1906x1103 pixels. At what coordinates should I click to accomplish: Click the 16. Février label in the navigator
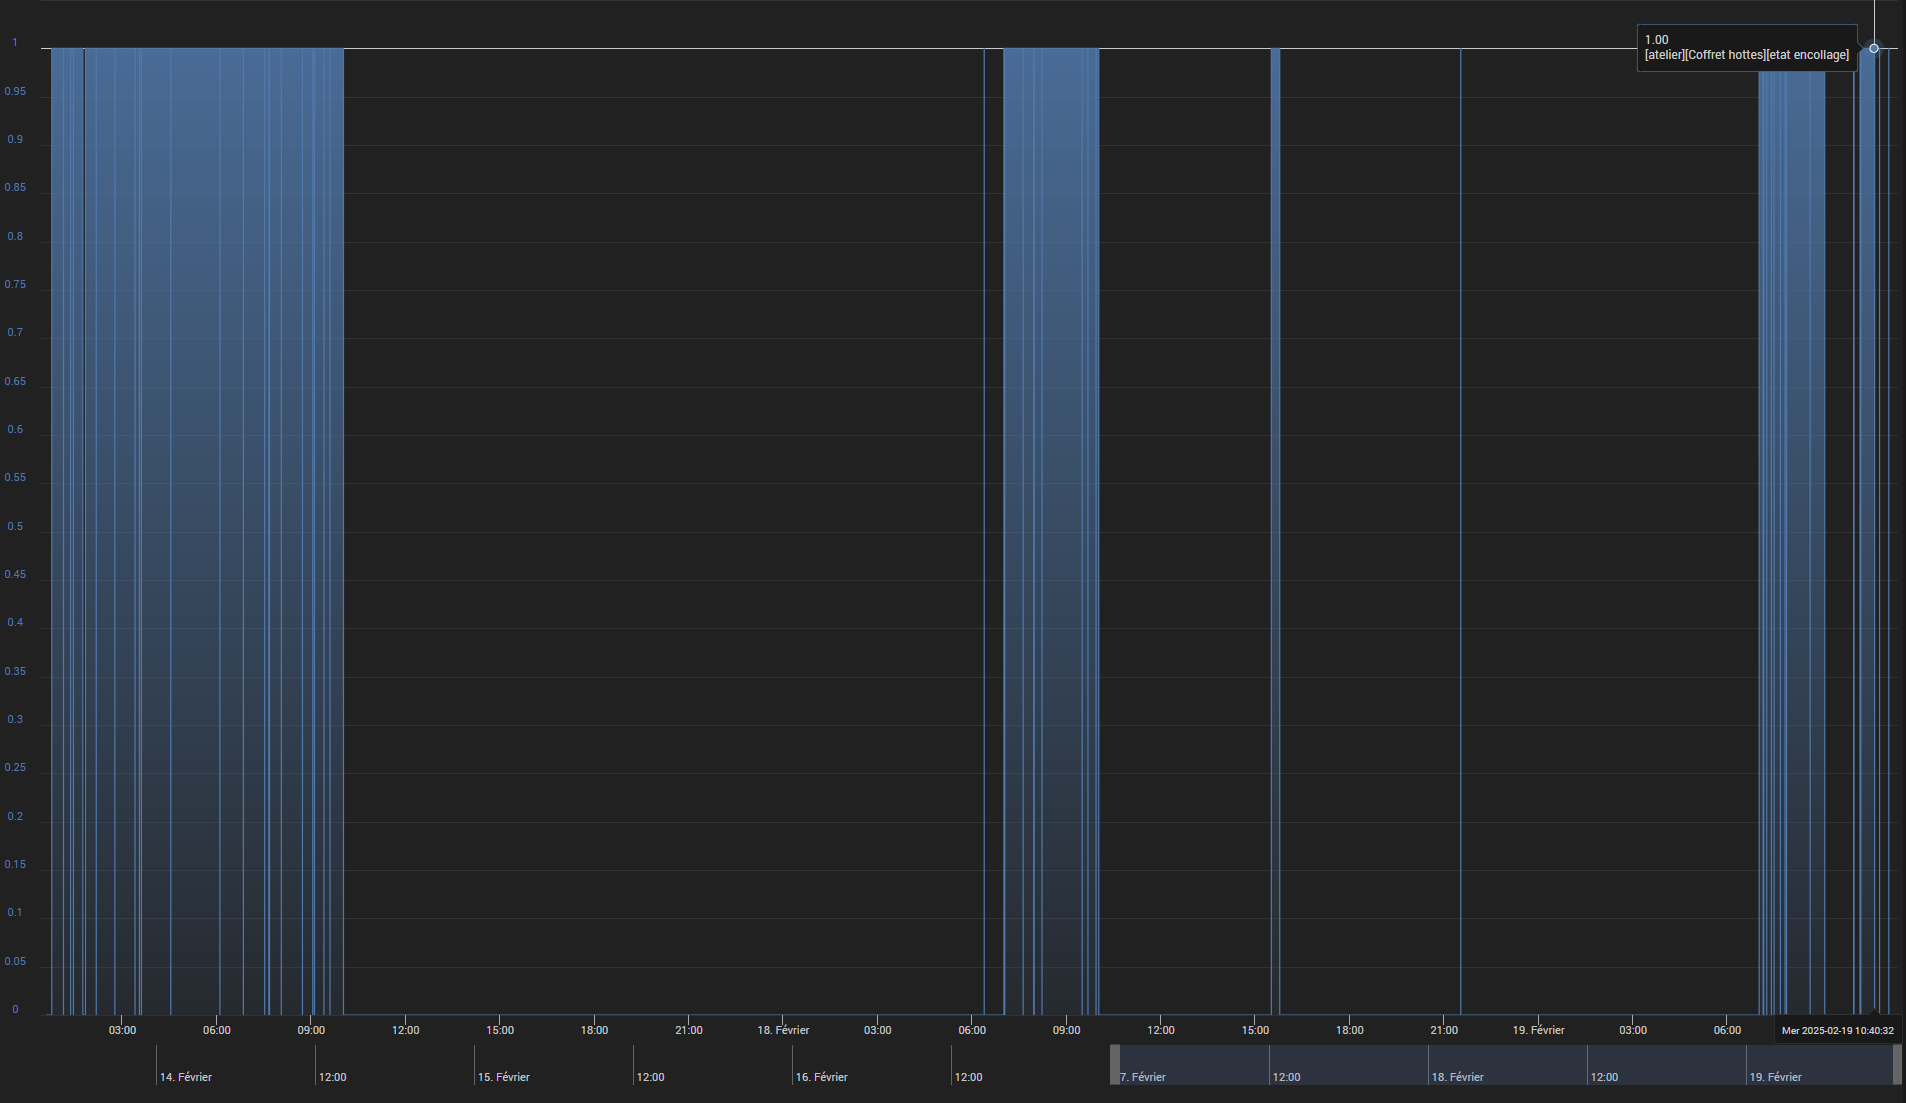pos(822,1077)
